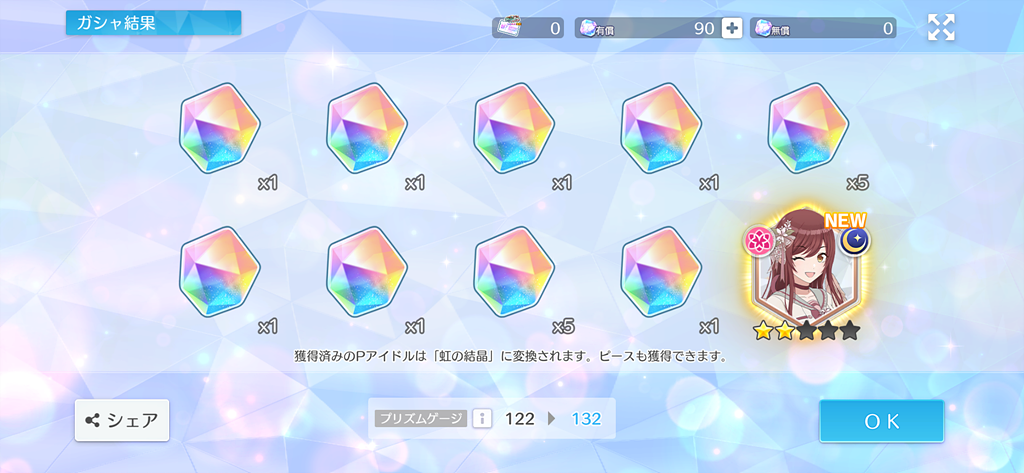Viewport: 1024px width, 473px height.
Task: Click the free jewel (無償) icon
Action: pyautogui.click(x=763, y=27)
